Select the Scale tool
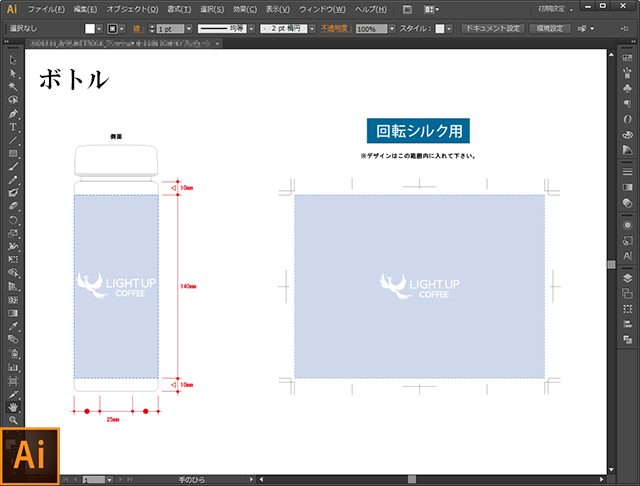Viewport: 640px width, 486px height. pyautogui.click(x=13, y=233)
